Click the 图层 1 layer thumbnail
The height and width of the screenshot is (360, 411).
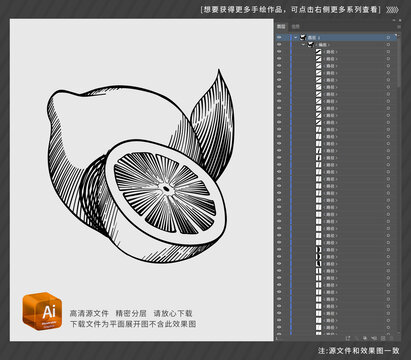[x=303, y=37]
